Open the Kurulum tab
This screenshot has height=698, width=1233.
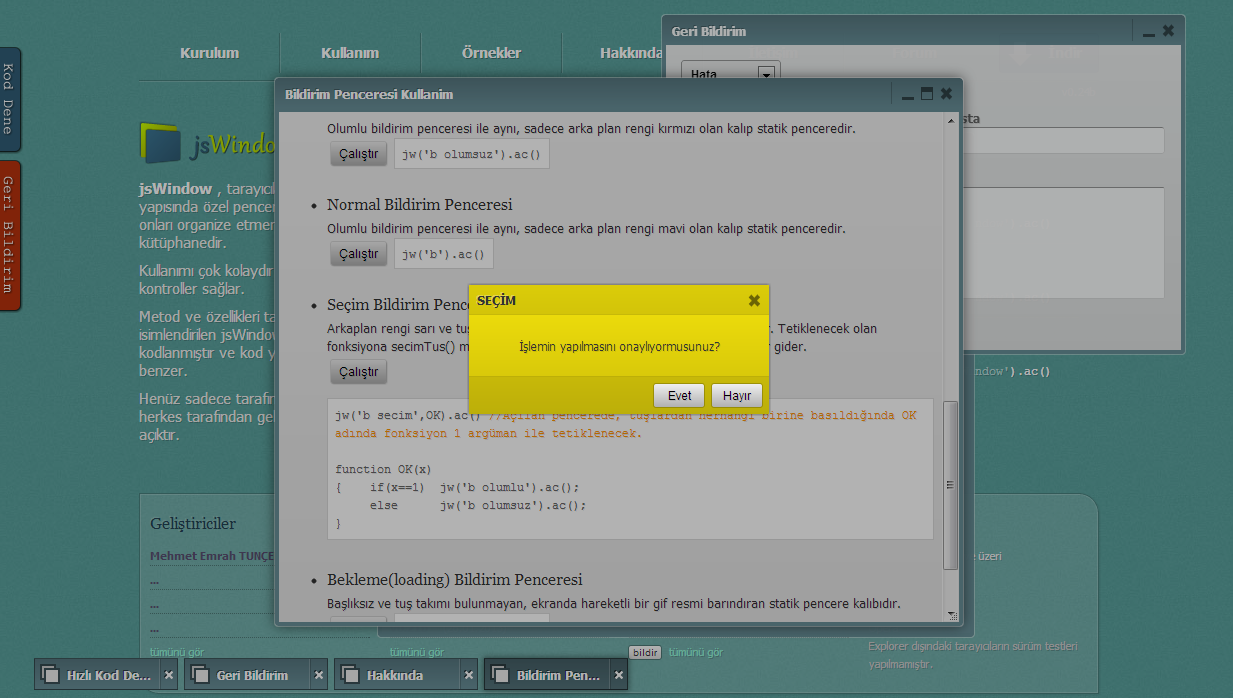coord(207,53)
